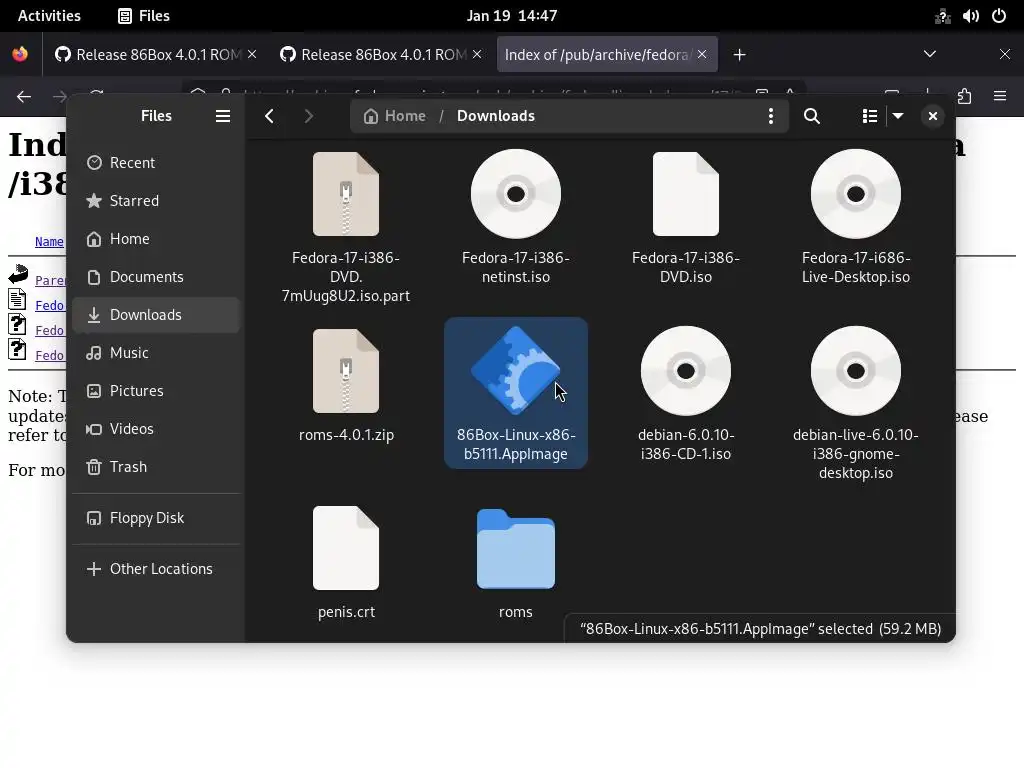The width and height of the screenshot is (1024, 768).
Task: Select Fedora-17-i686-Live-Desktop.iso disc image
Action: click(x=856, y=217)
